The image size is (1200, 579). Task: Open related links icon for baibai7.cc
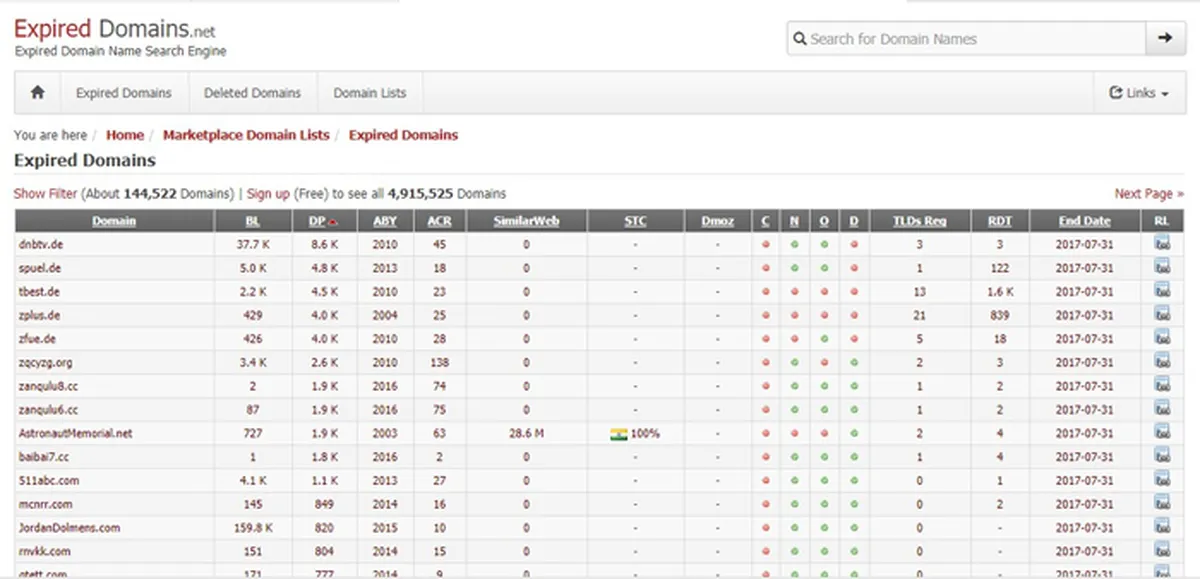click(x=1161, y=457)
